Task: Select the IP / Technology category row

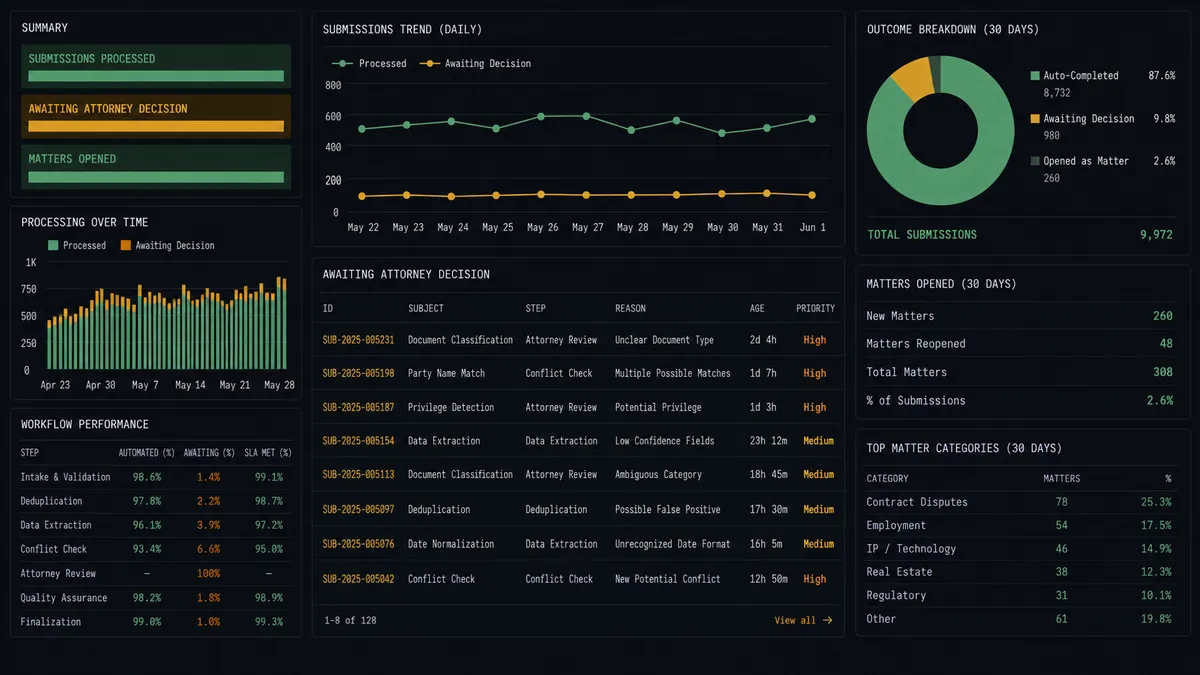Action: pyautogui.click(x=1019, y=548)
